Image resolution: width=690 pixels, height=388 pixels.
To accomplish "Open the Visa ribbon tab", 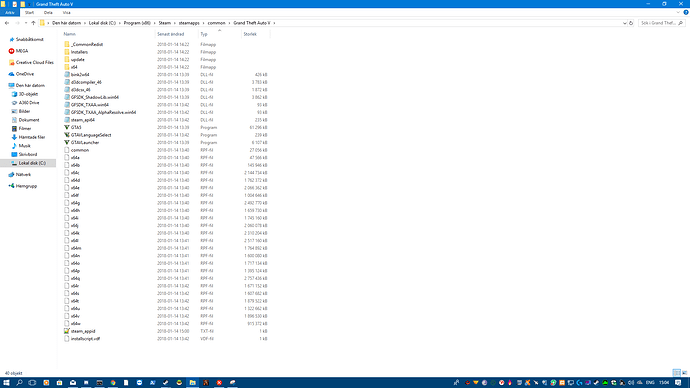I will [66, 12].
